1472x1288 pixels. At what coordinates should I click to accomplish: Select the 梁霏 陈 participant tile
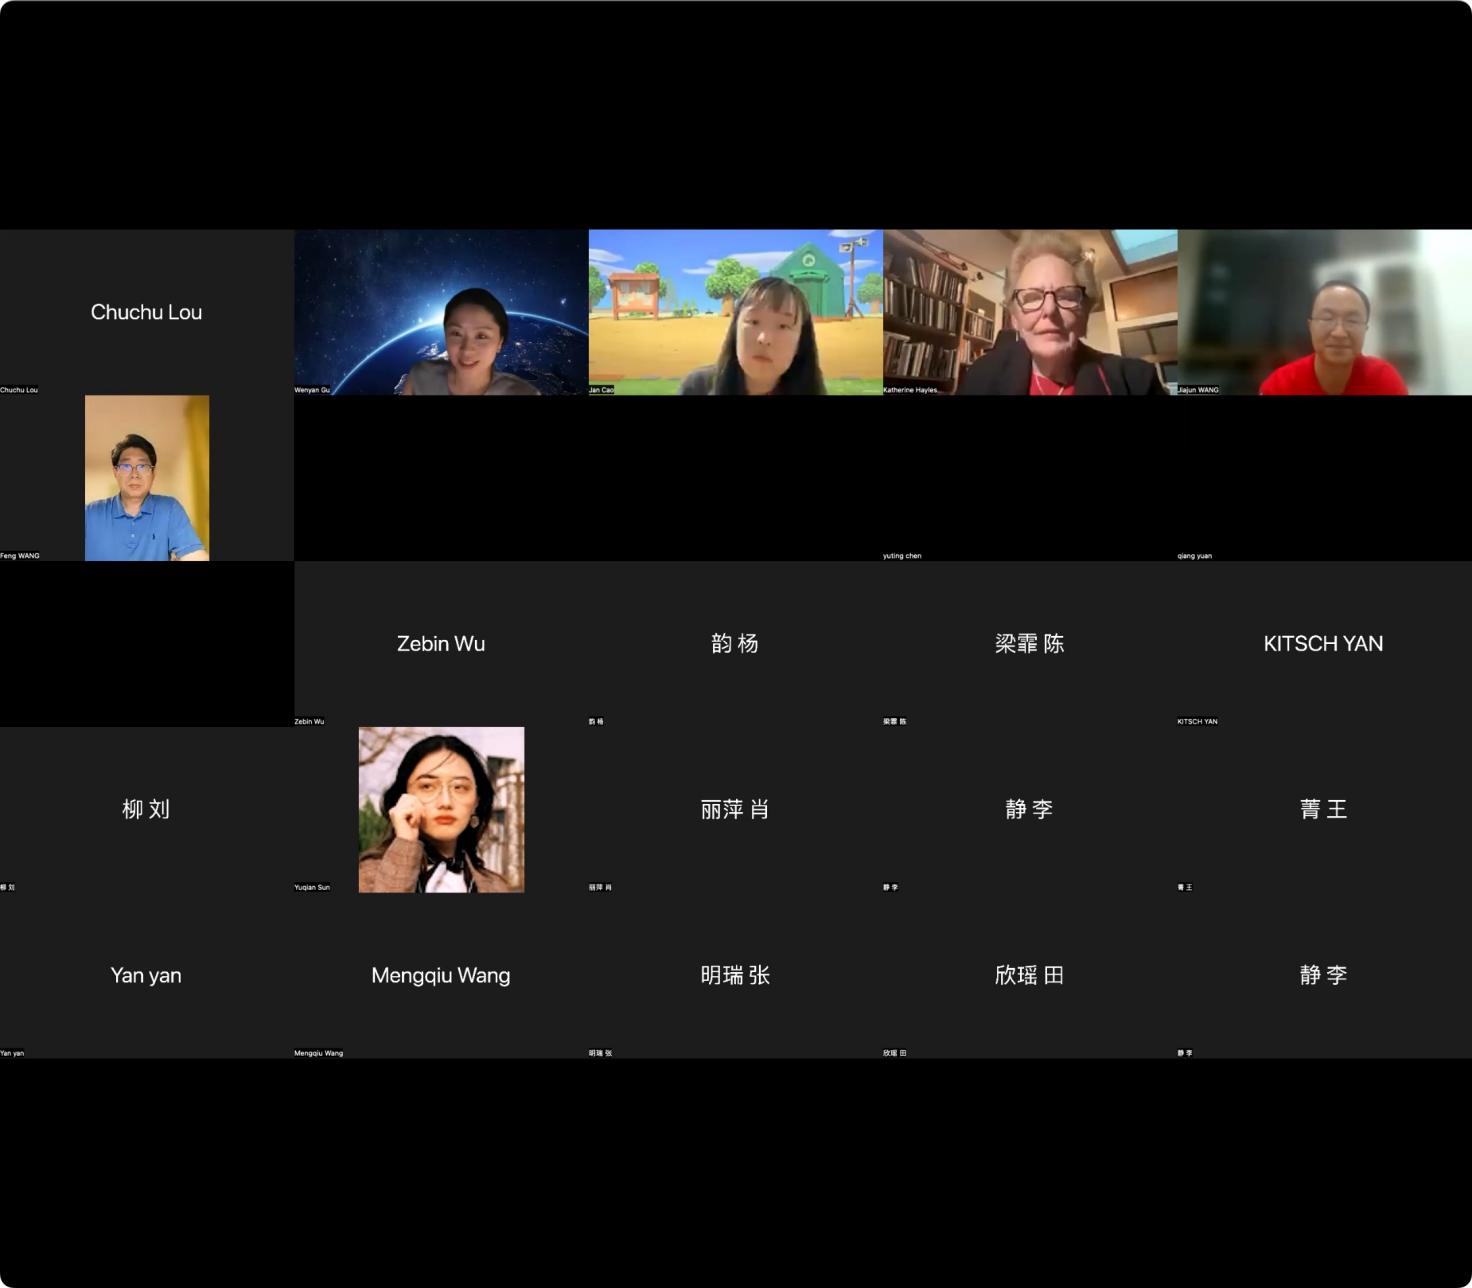pyautogui.click(x=1029, y=644)
